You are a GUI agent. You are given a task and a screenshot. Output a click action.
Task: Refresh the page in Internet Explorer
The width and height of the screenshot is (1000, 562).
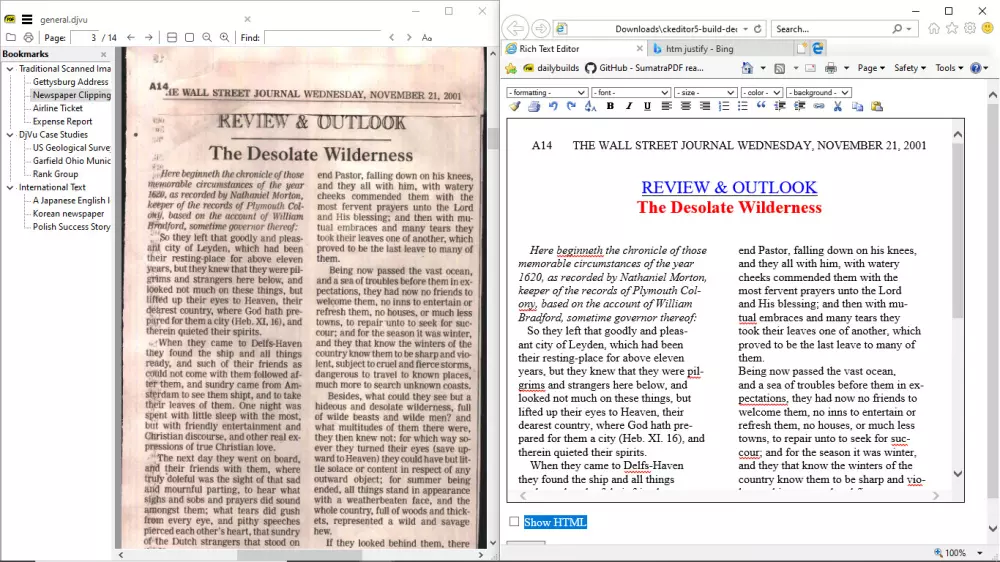(x=758, y=29)
